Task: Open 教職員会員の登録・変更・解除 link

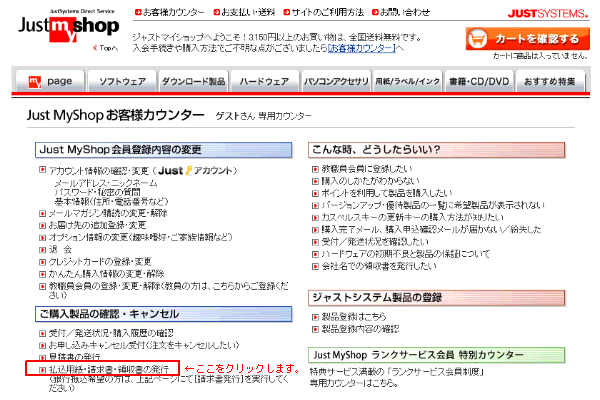Action: click(x=168, y=291)
